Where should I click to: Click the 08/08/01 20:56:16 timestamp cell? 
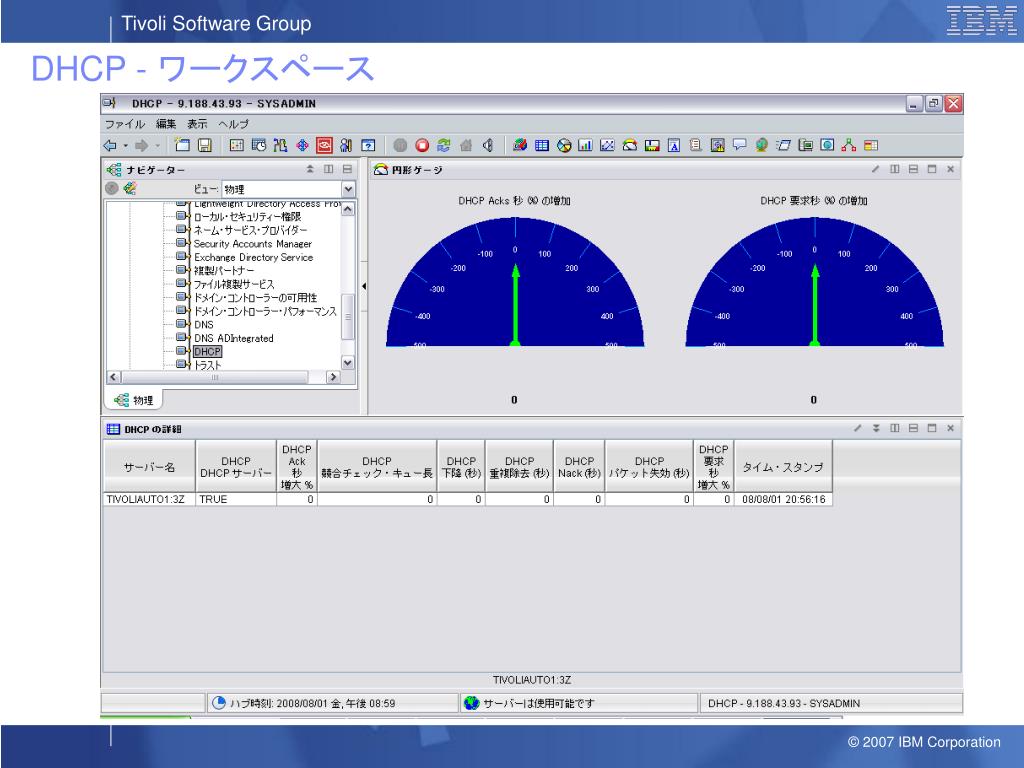[x=783, y=500]
